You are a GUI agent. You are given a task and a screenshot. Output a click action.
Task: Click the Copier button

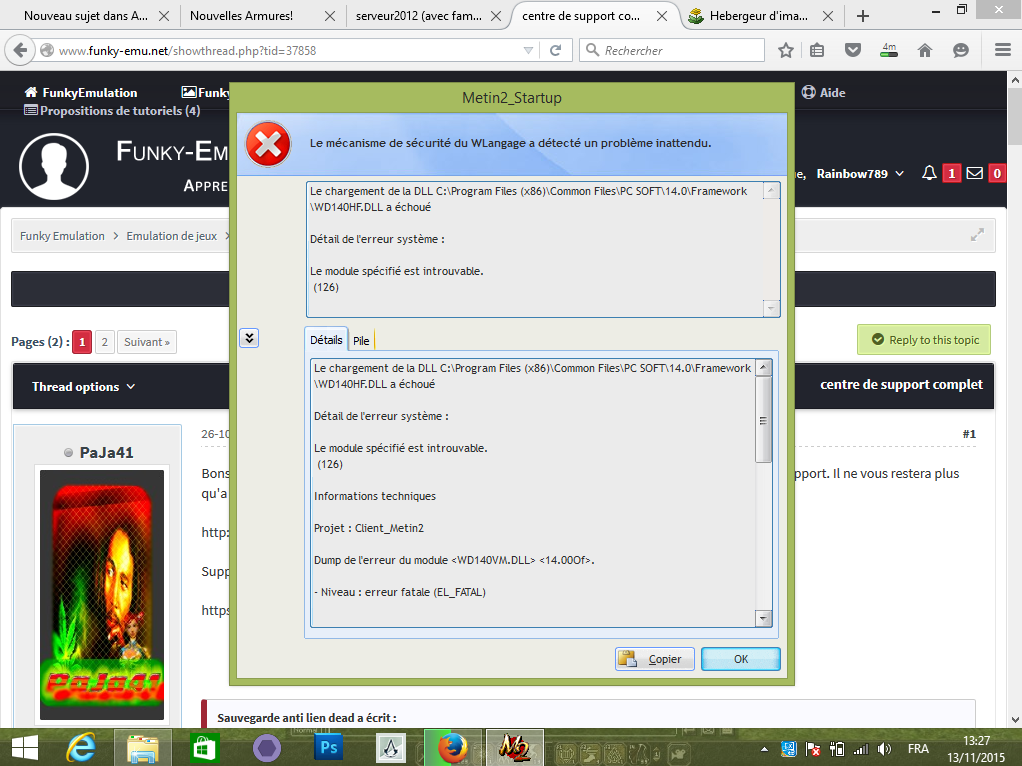(654, 659)
